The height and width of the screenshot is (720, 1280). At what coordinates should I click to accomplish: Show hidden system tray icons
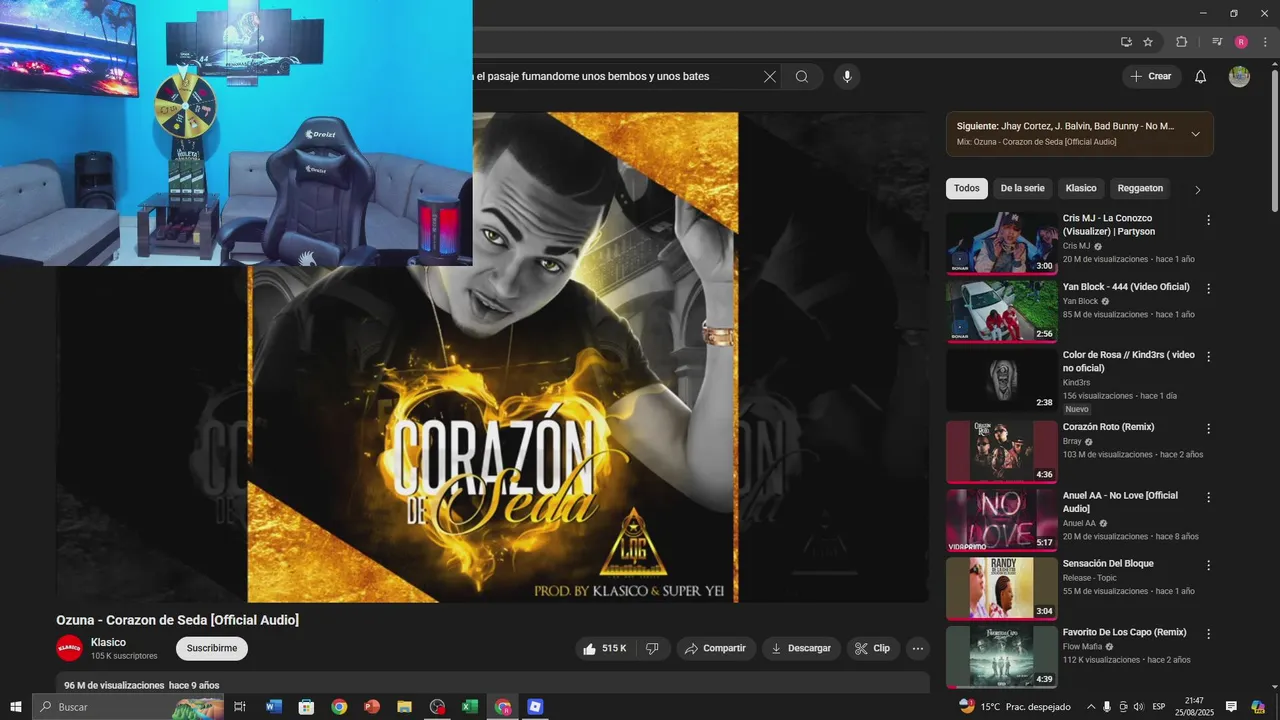[1091, 707]
